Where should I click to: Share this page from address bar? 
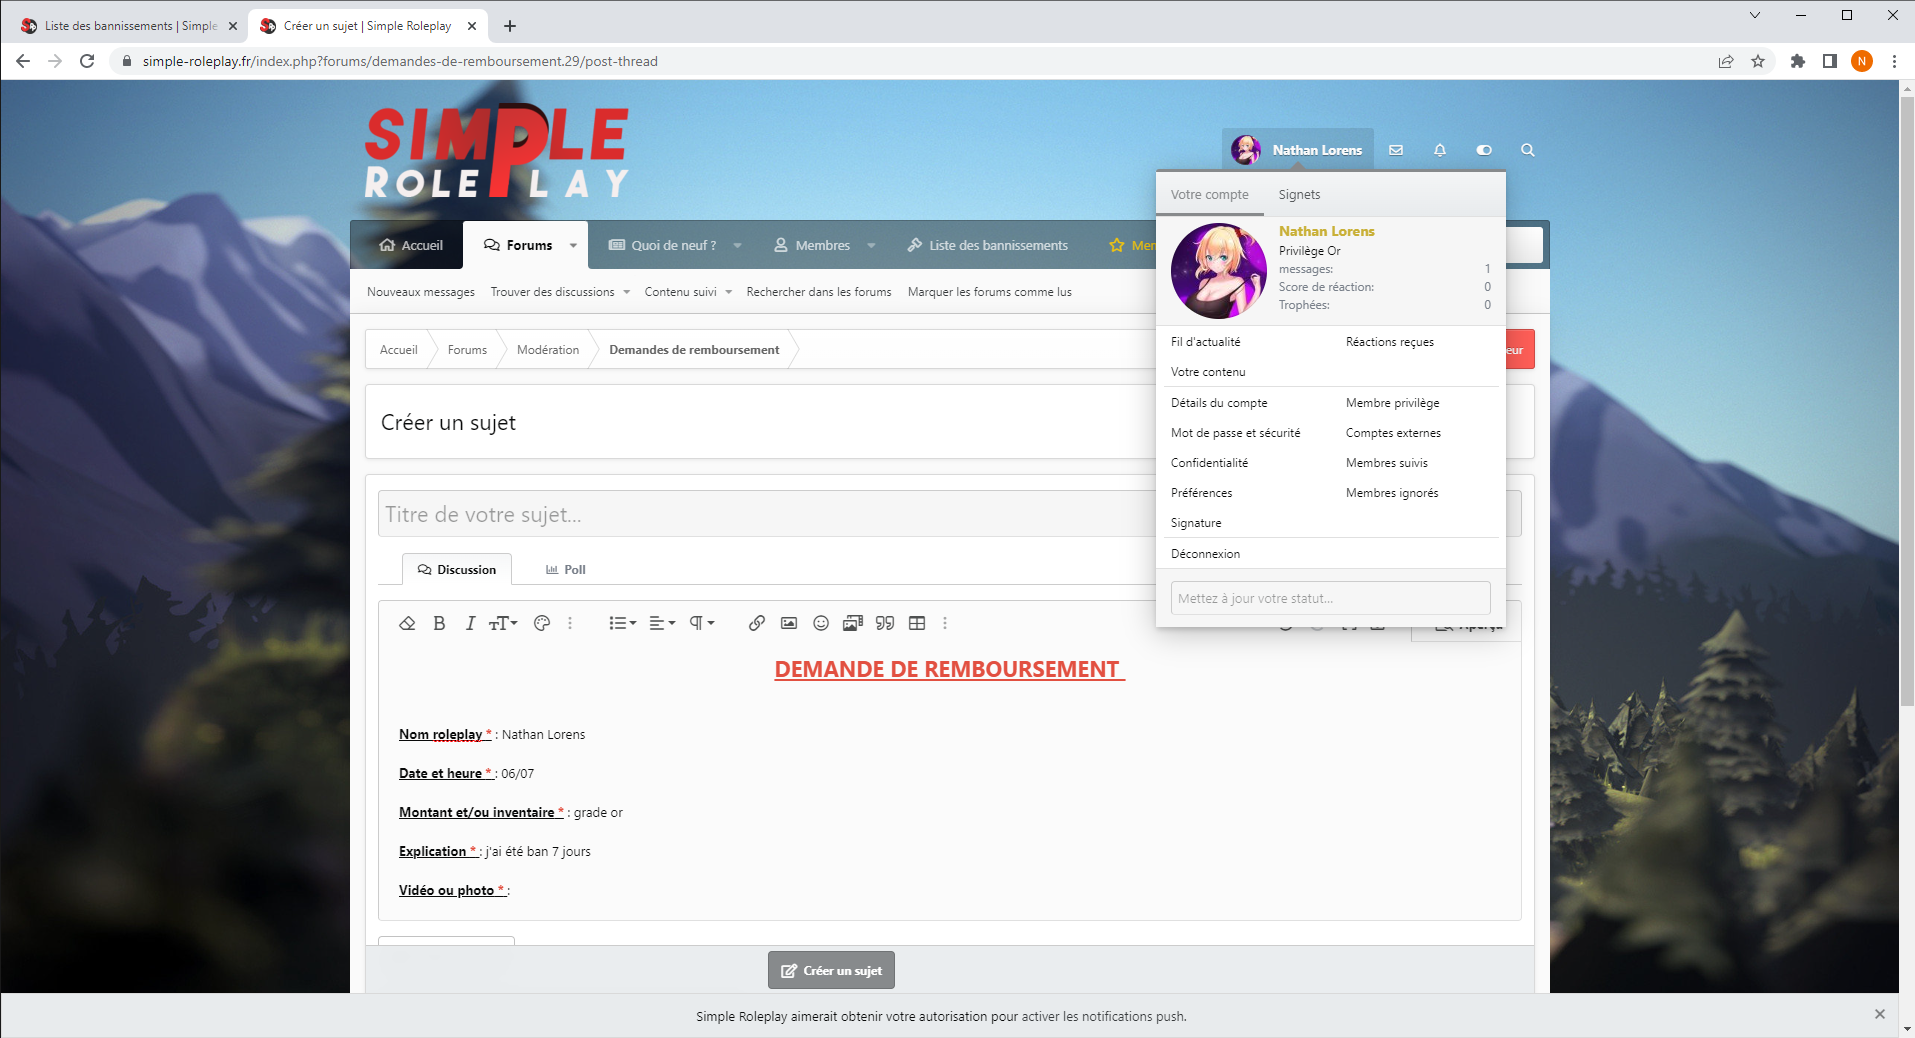(x=1726, y=61)
